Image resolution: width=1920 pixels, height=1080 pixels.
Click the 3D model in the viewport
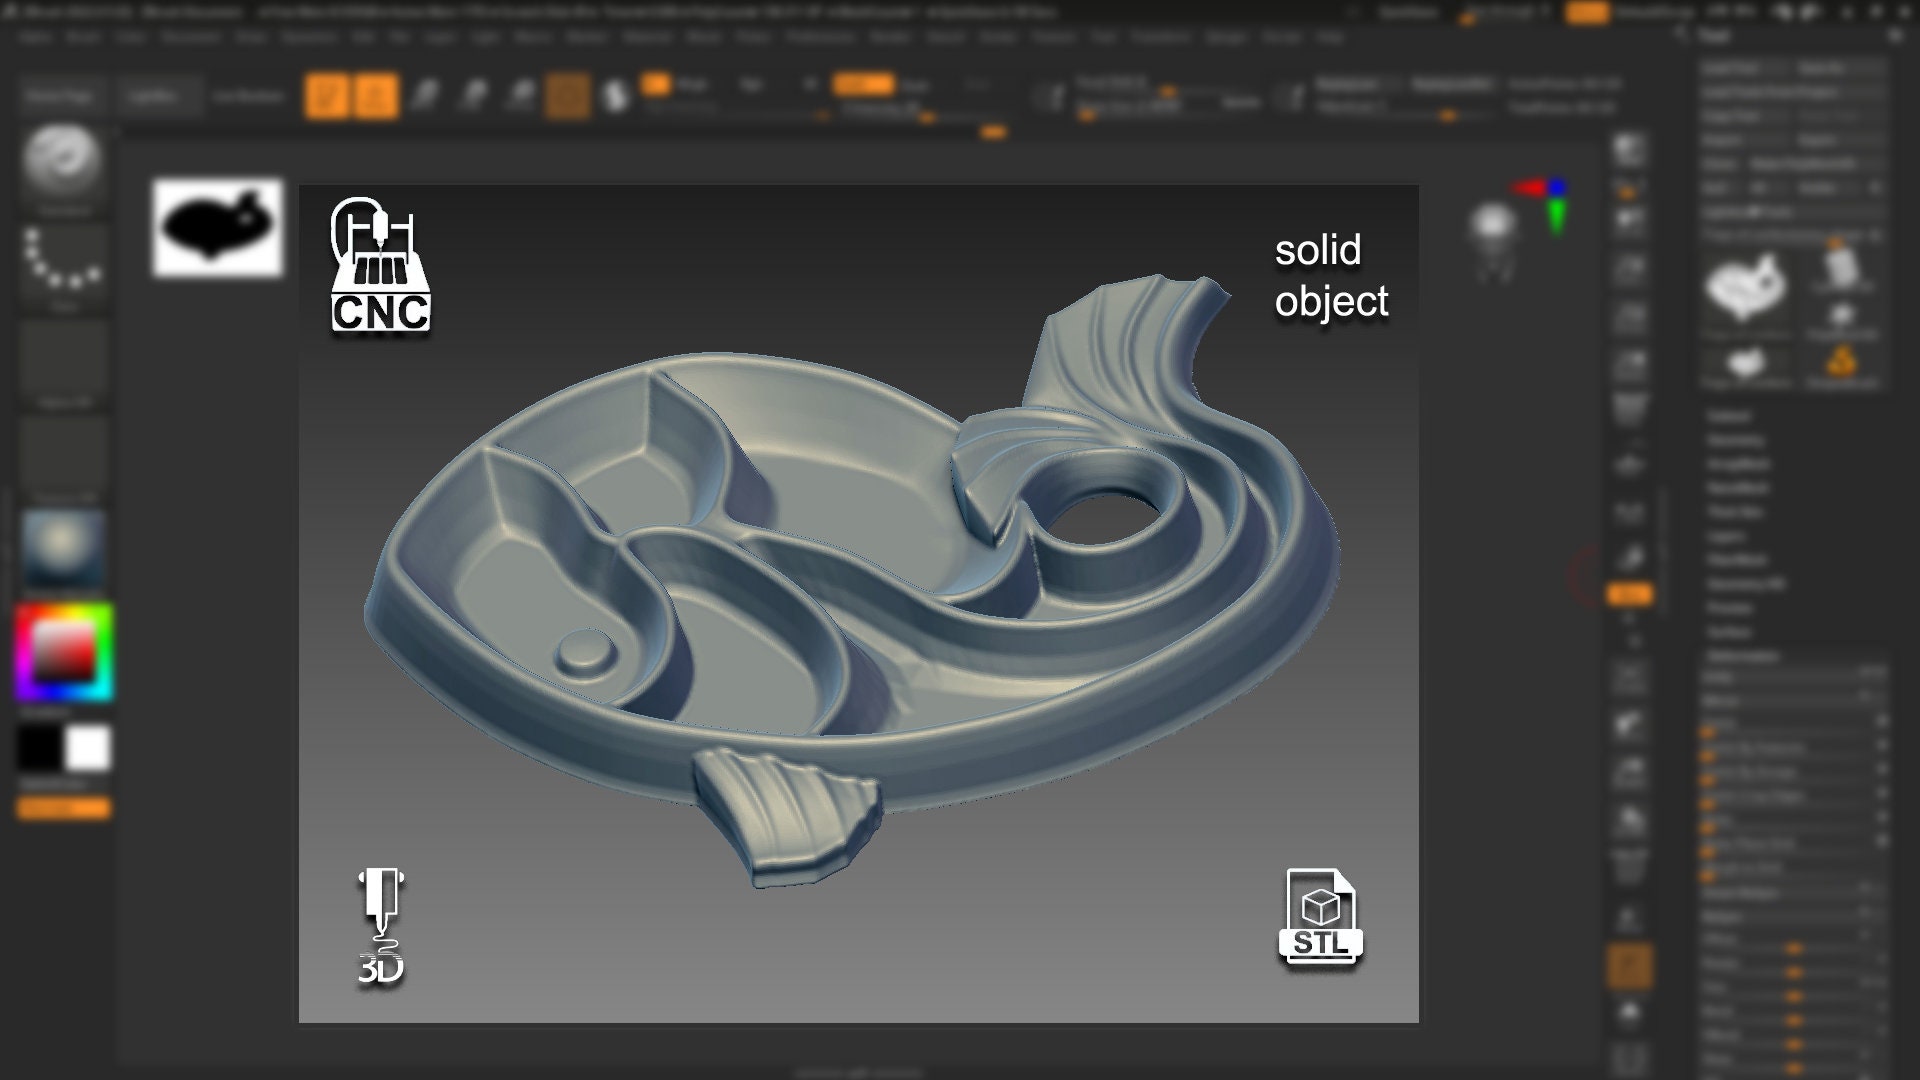click(x=850, y=580)
